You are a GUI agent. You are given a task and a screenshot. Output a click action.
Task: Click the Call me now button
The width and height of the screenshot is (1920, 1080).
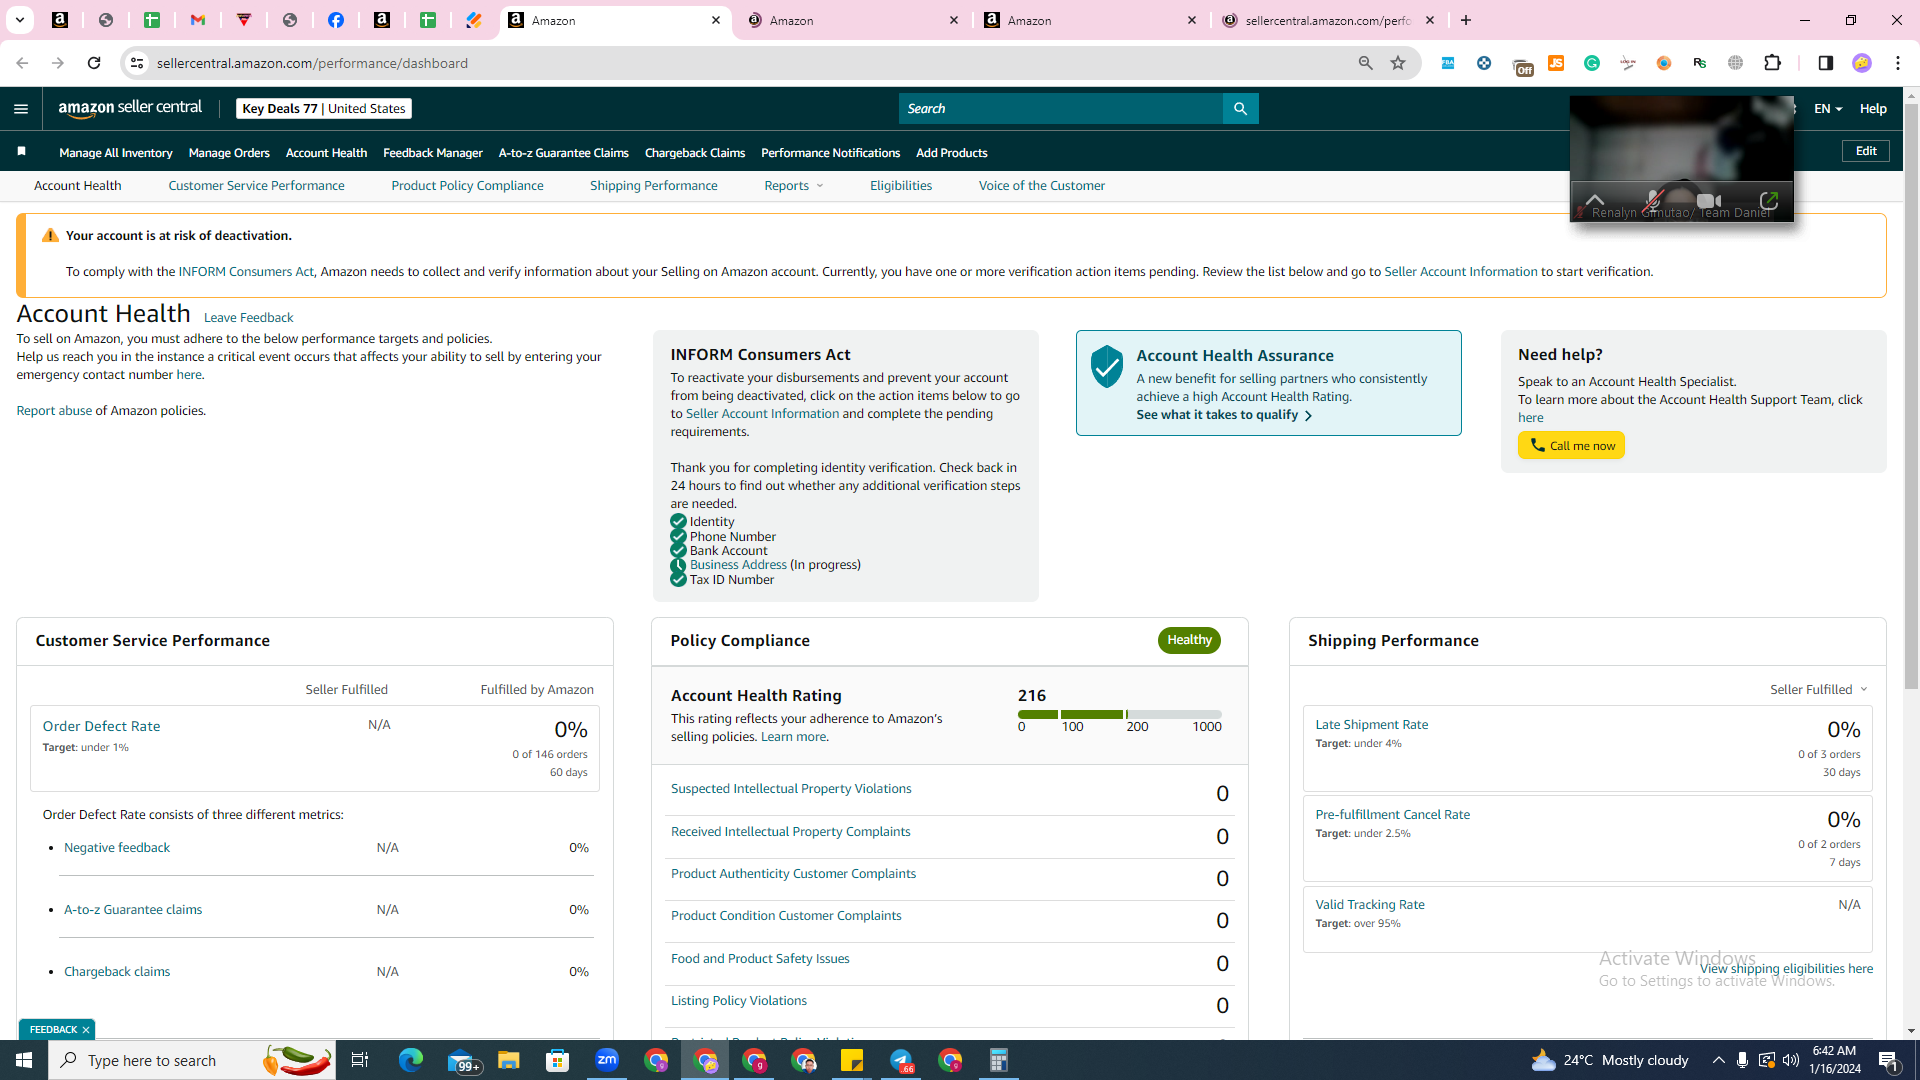click(x=1571, y=446)
